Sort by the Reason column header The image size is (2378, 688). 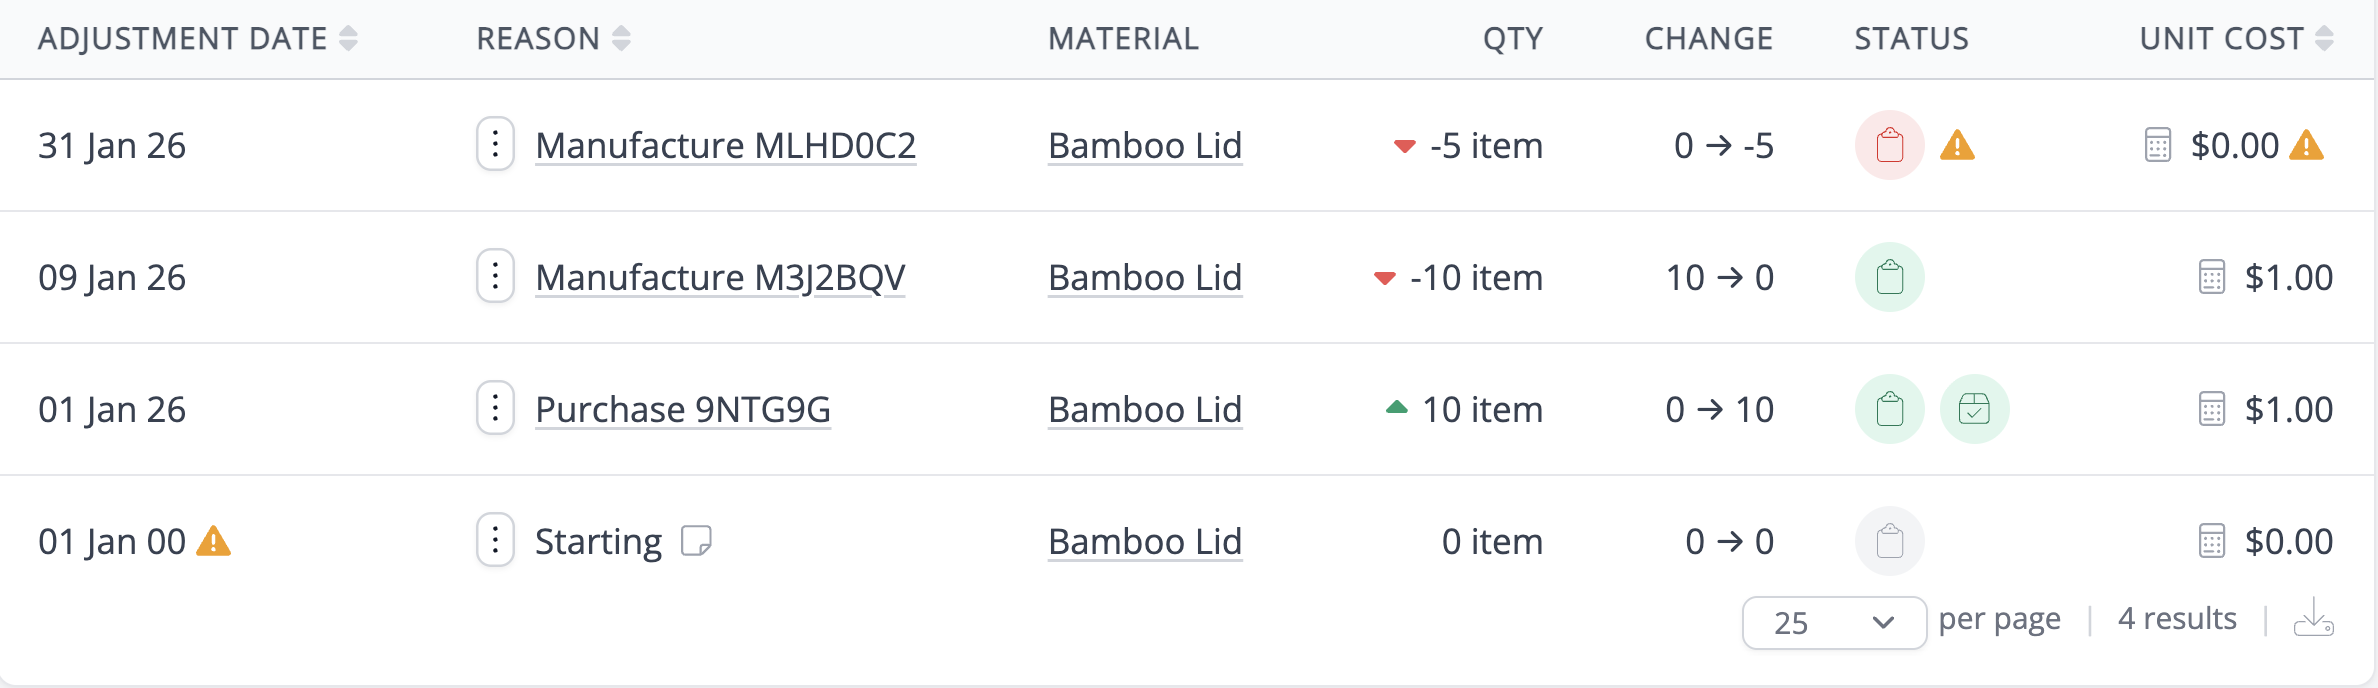pyautogui.click(x=553, y=38)
